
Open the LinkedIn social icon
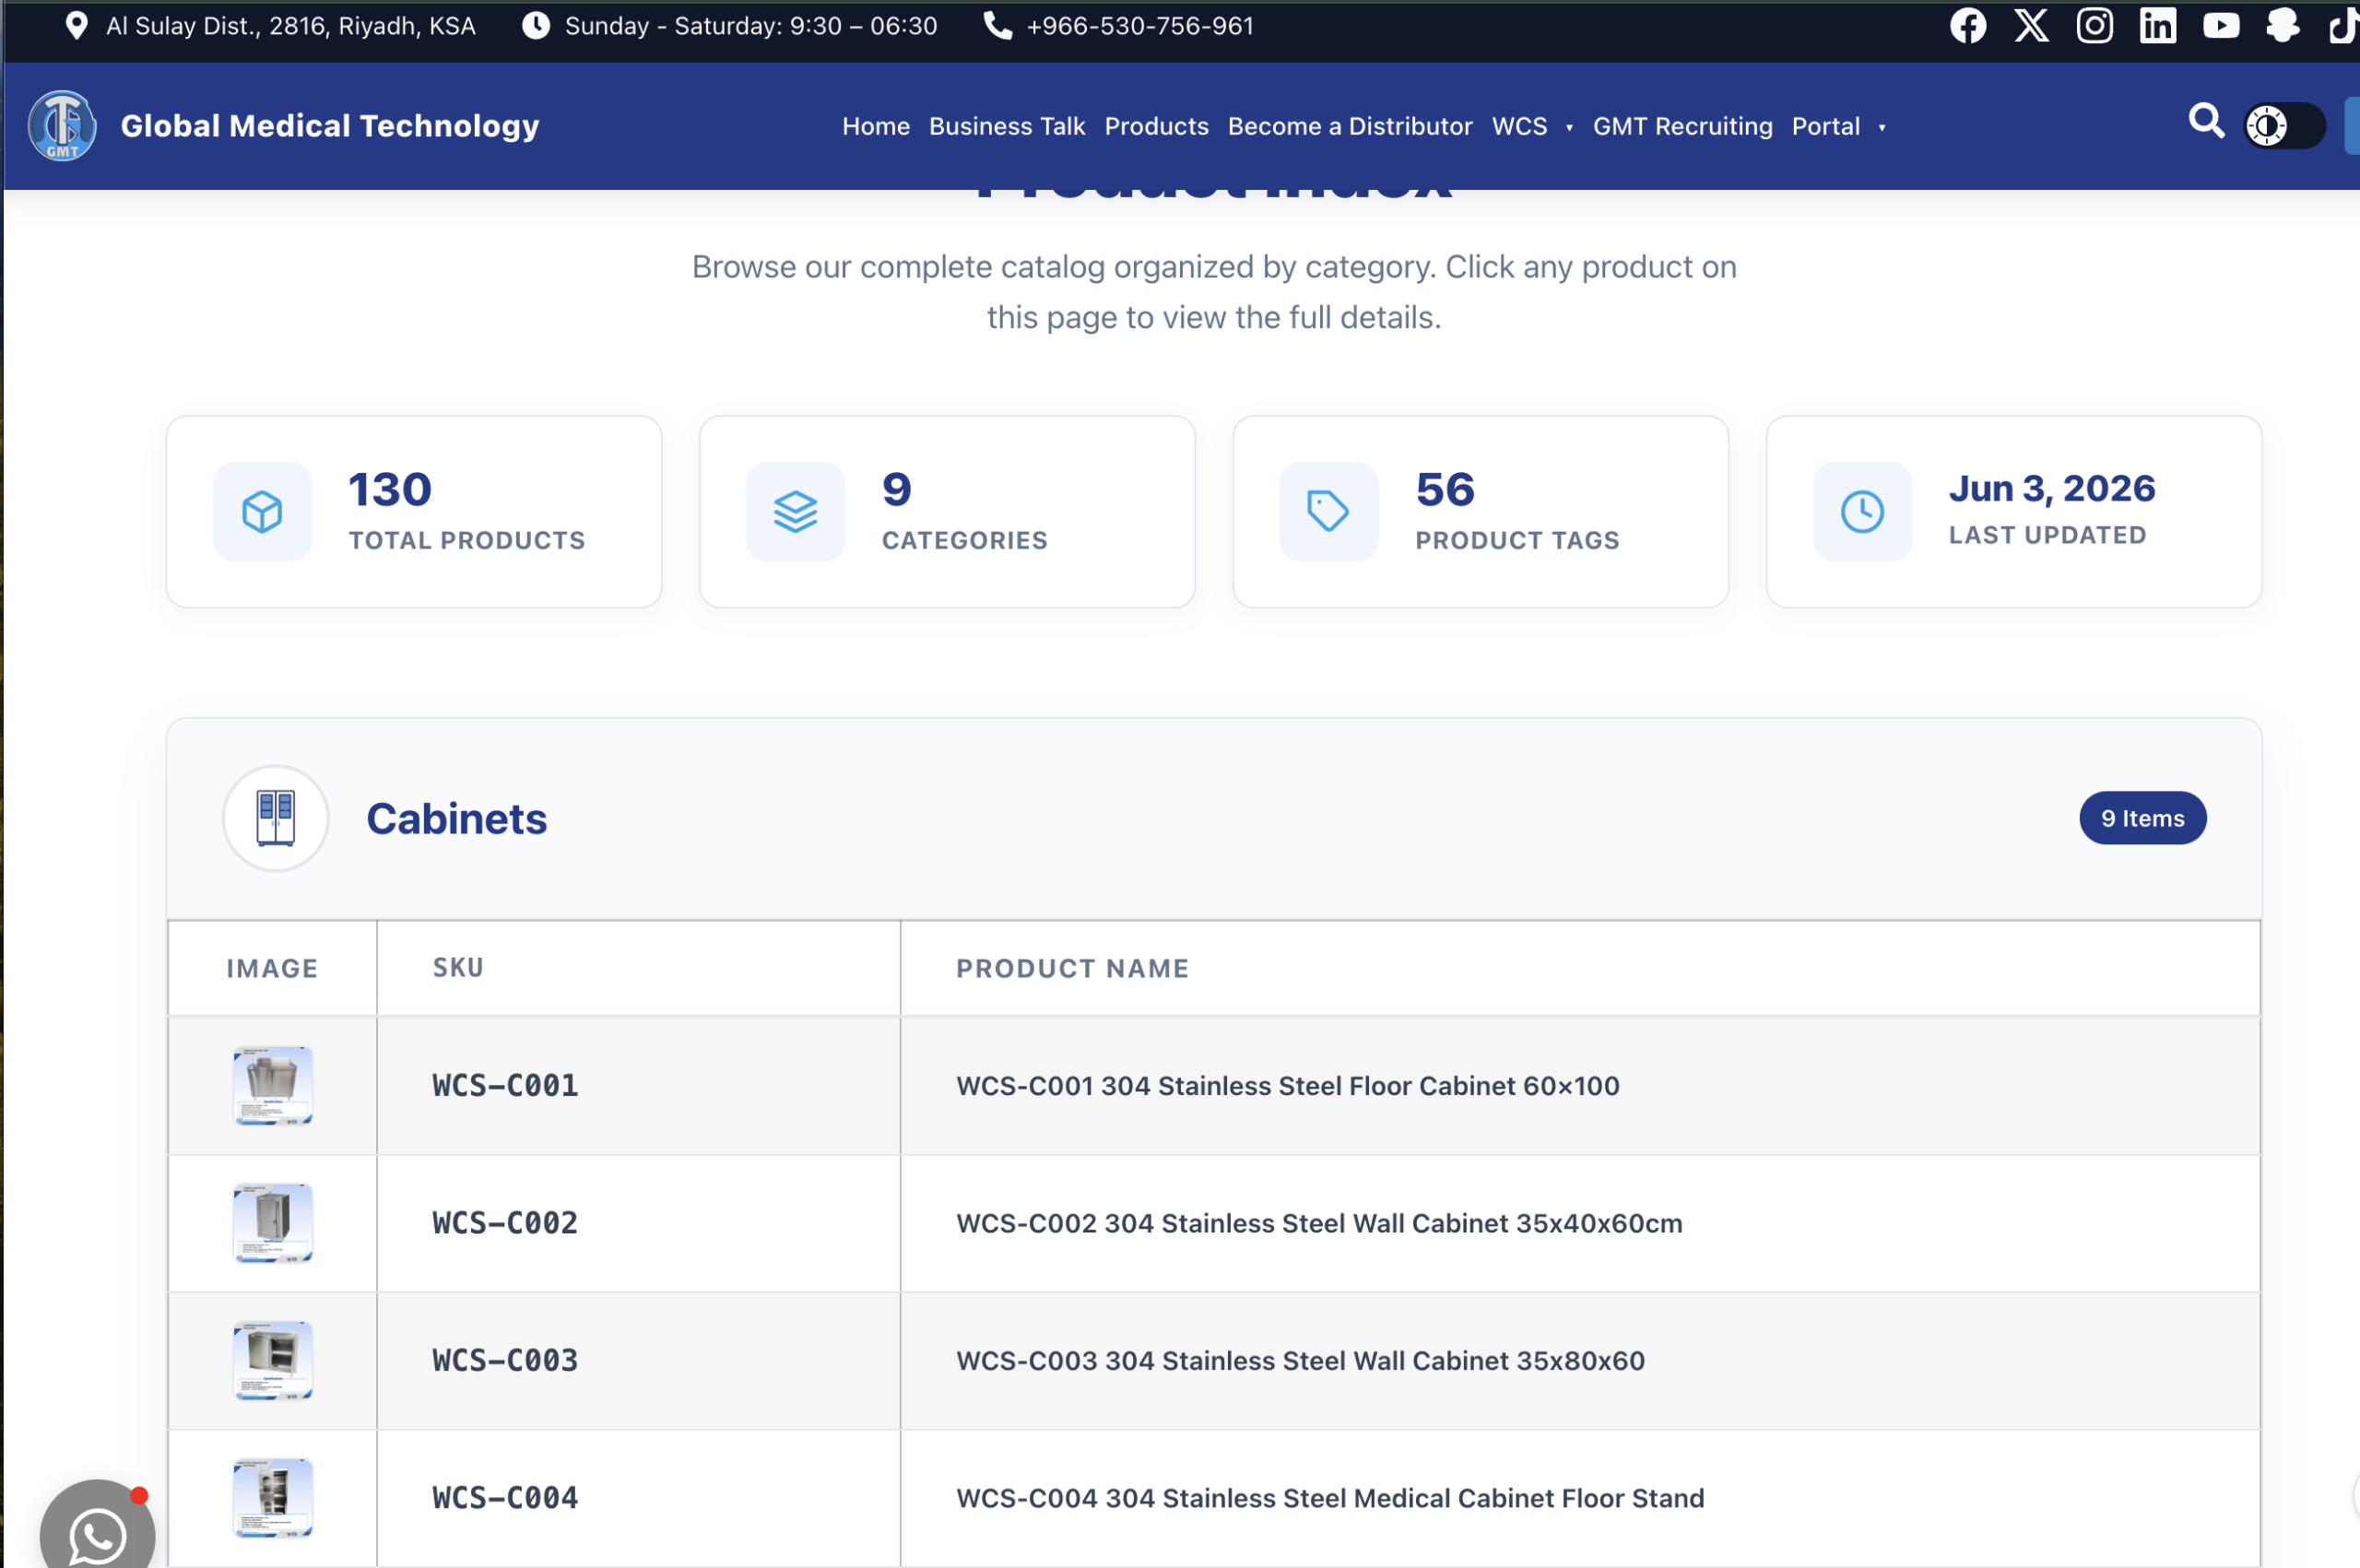coord(2157,26)
